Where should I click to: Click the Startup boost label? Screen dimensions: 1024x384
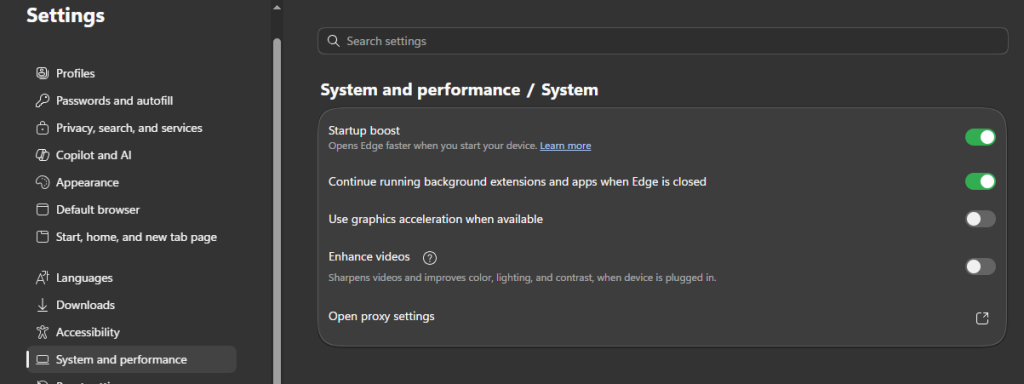click(364, 131)
